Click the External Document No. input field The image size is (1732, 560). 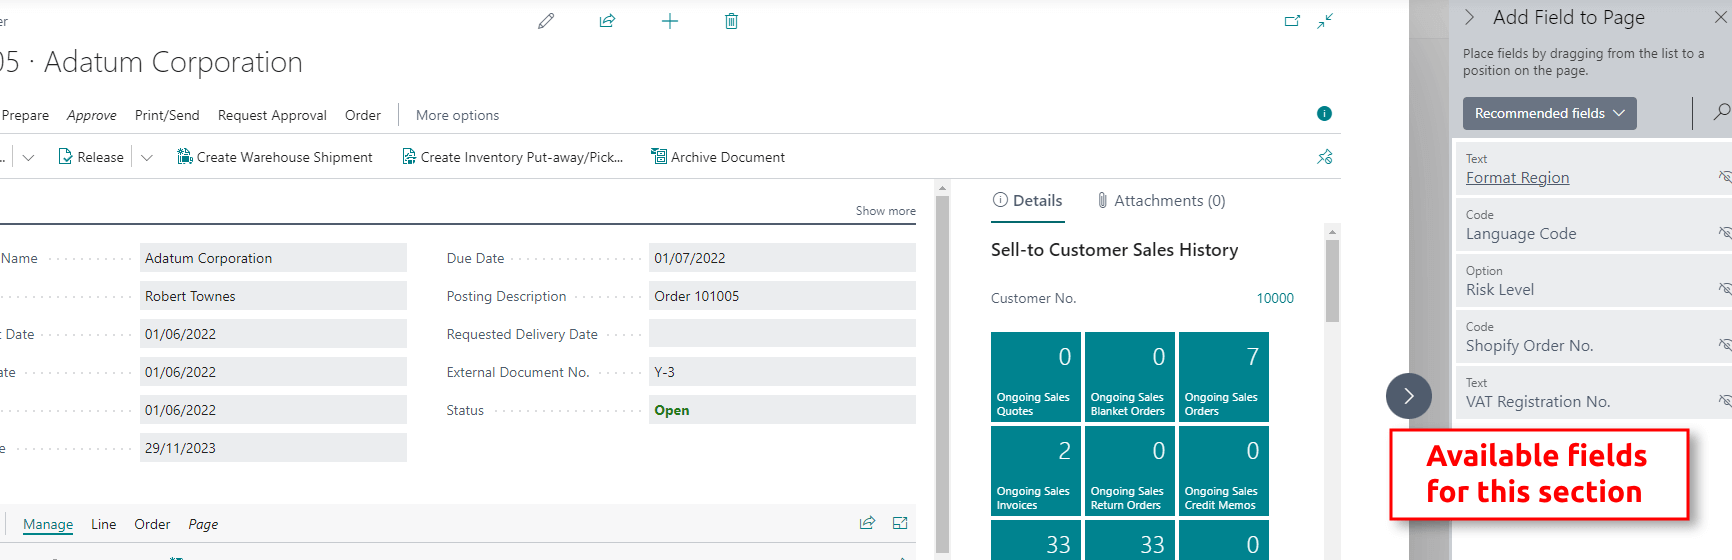[781, 372]
